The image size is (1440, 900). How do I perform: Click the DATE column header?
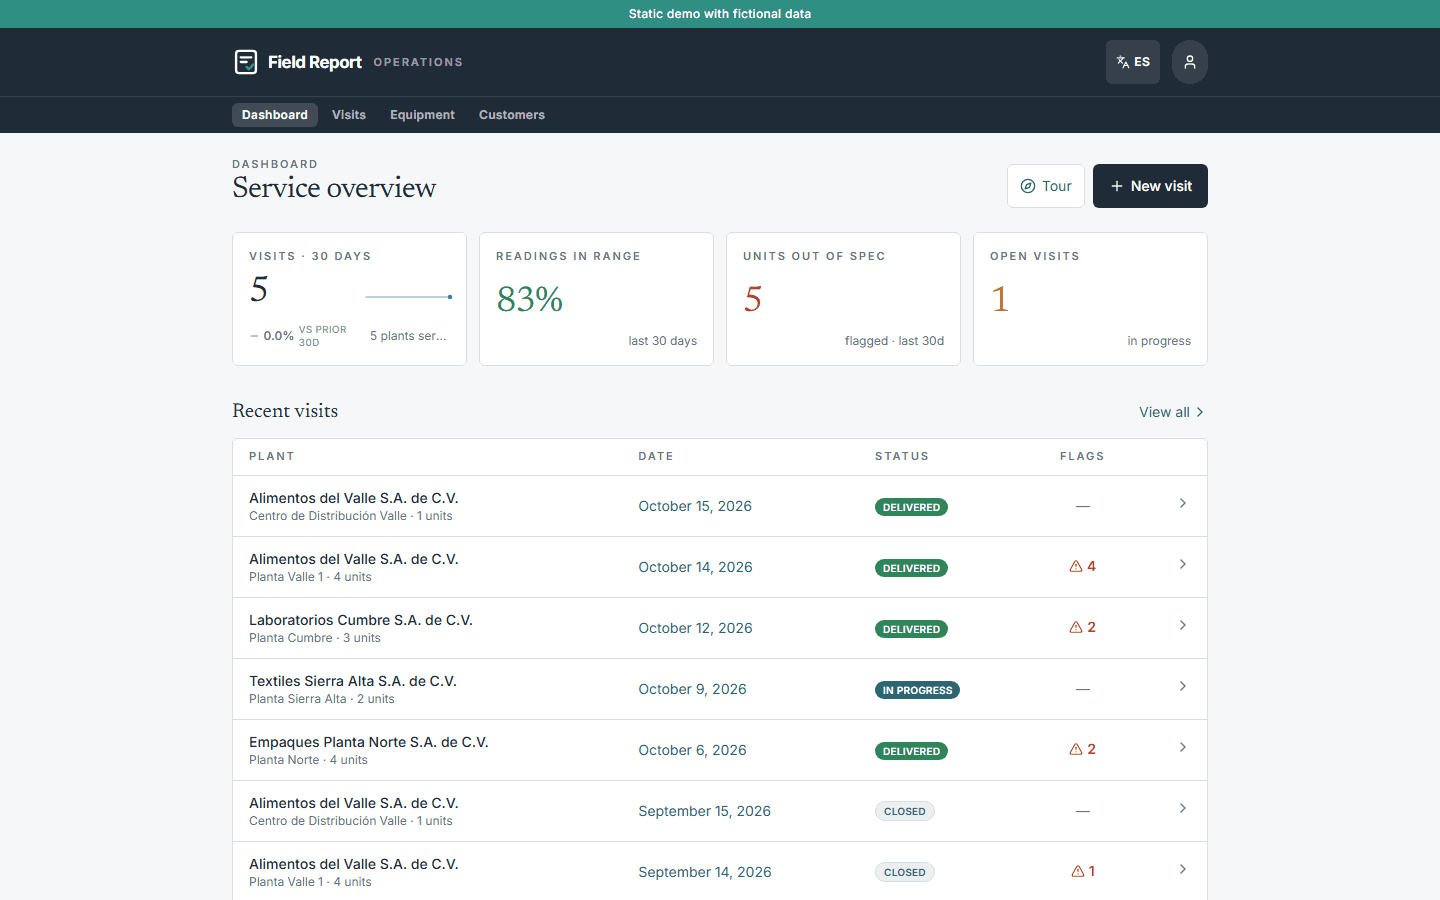point(656,456)
